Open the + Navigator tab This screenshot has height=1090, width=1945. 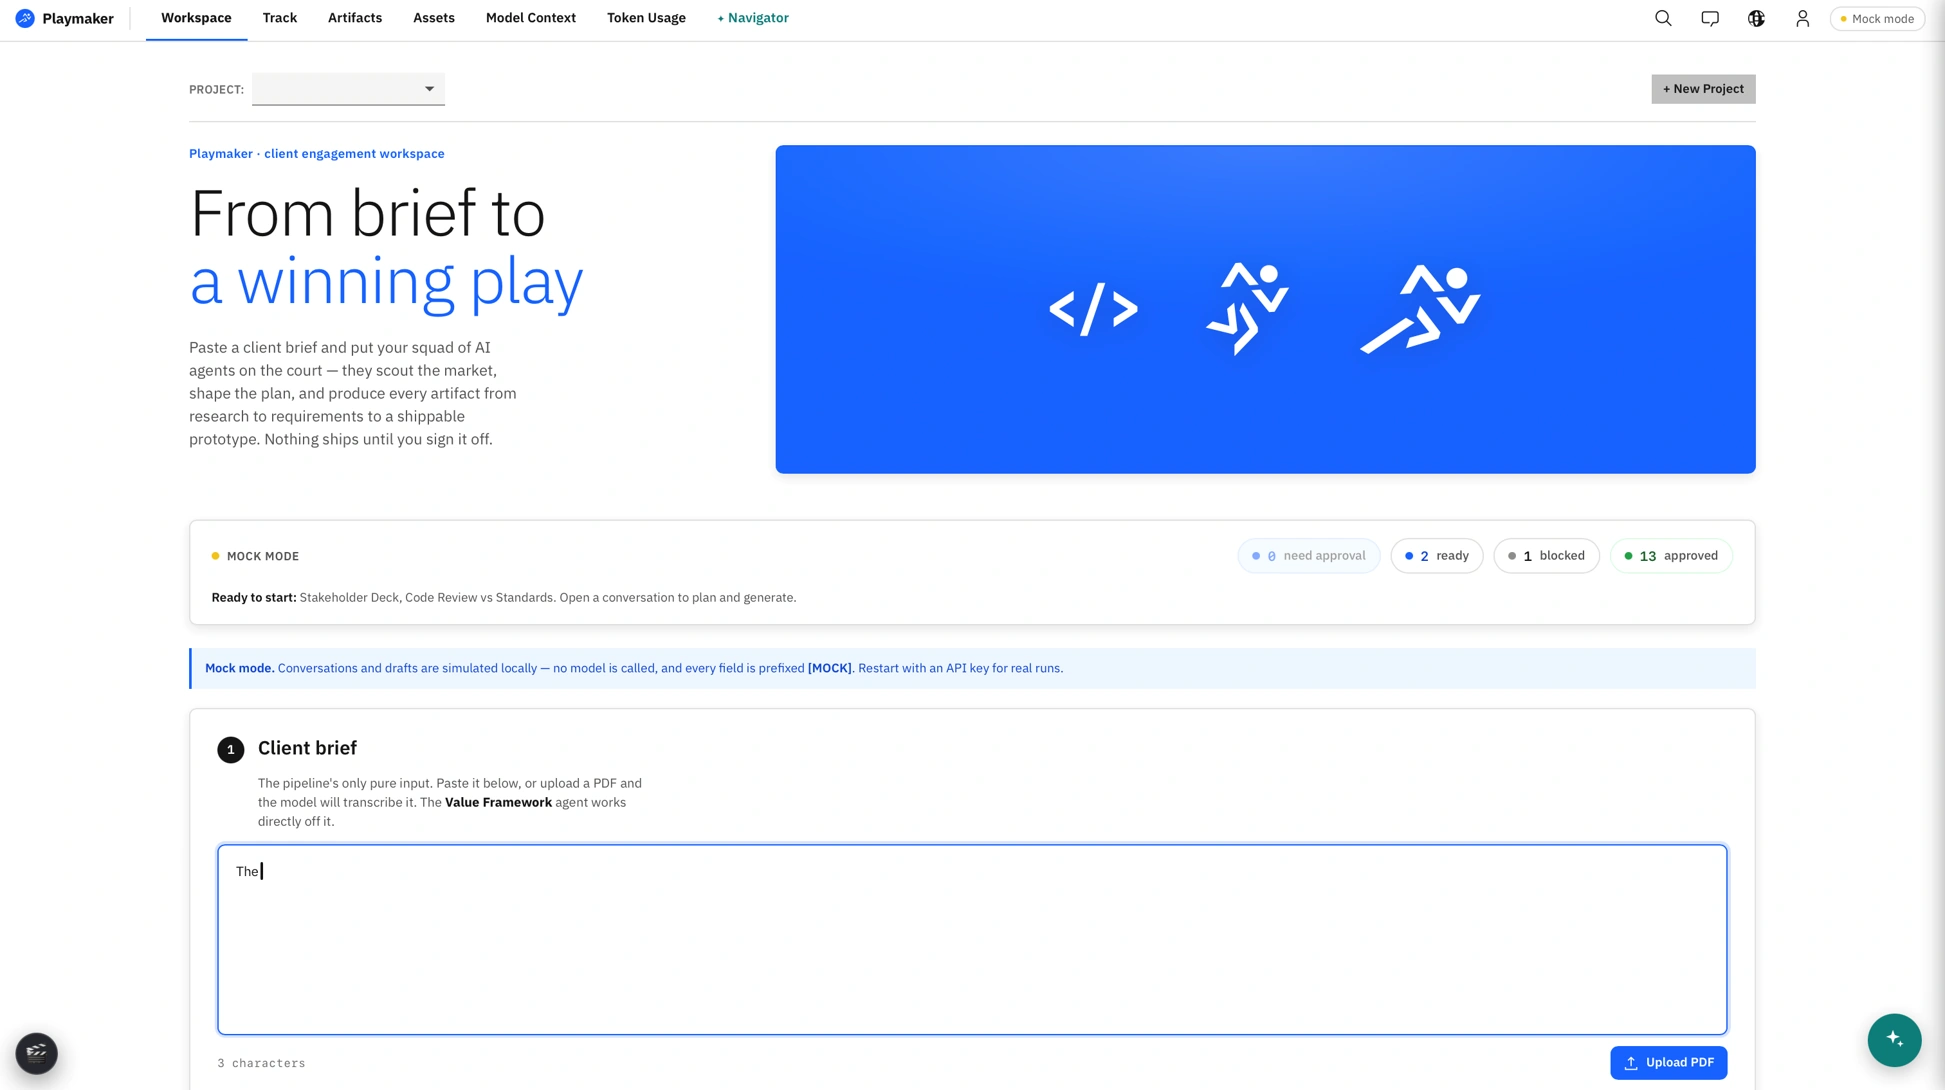click(753, 18)
